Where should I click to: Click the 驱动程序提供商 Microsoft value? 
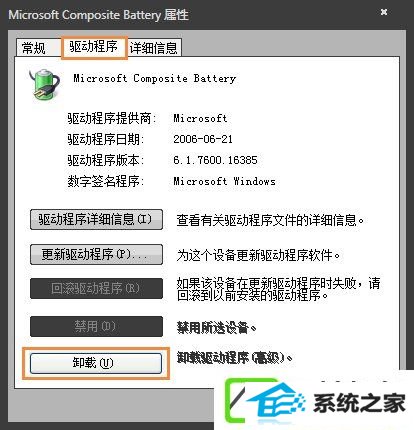click(200, 118)
